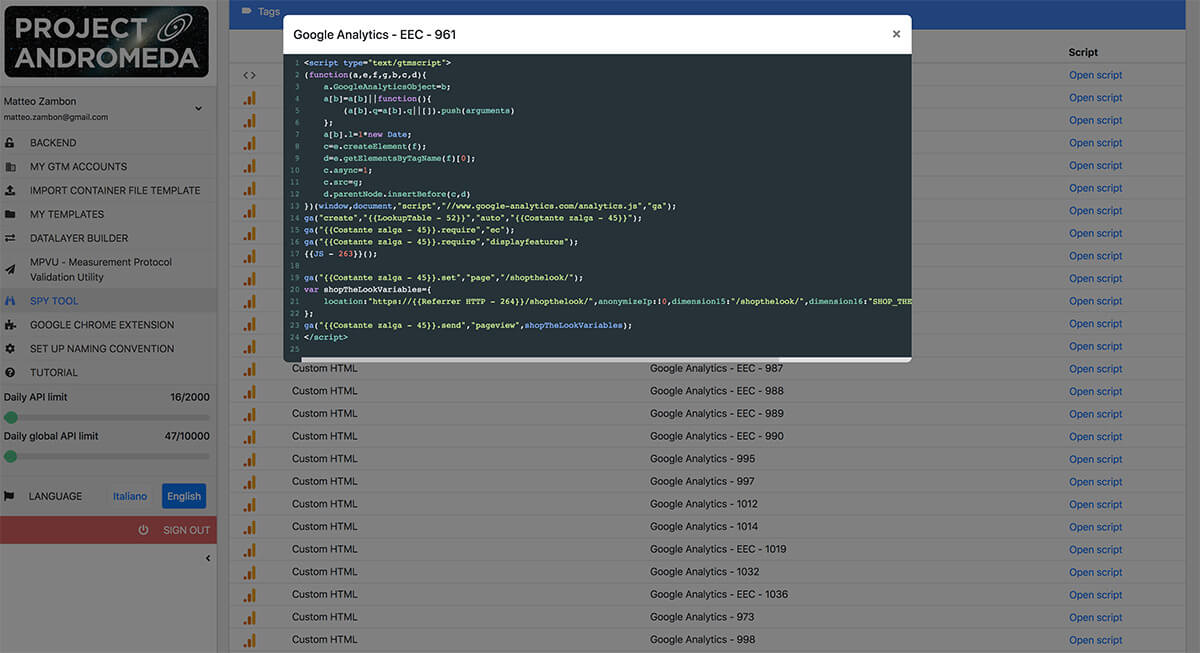The height and width of the screenshot is (653, 1200).
Task: Click analytics icon in 1012 row
Action: pos(250,504)
